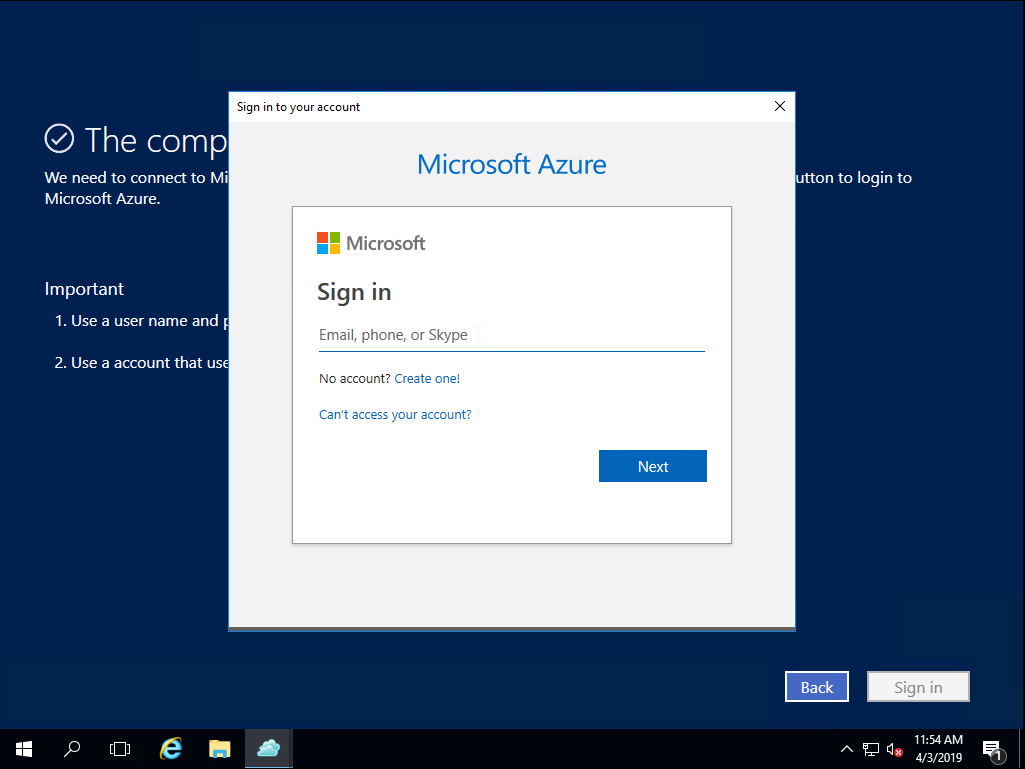The image size is (1025, 769).
Task: Open Task View from the taskbar
Action: coord(120,748)
